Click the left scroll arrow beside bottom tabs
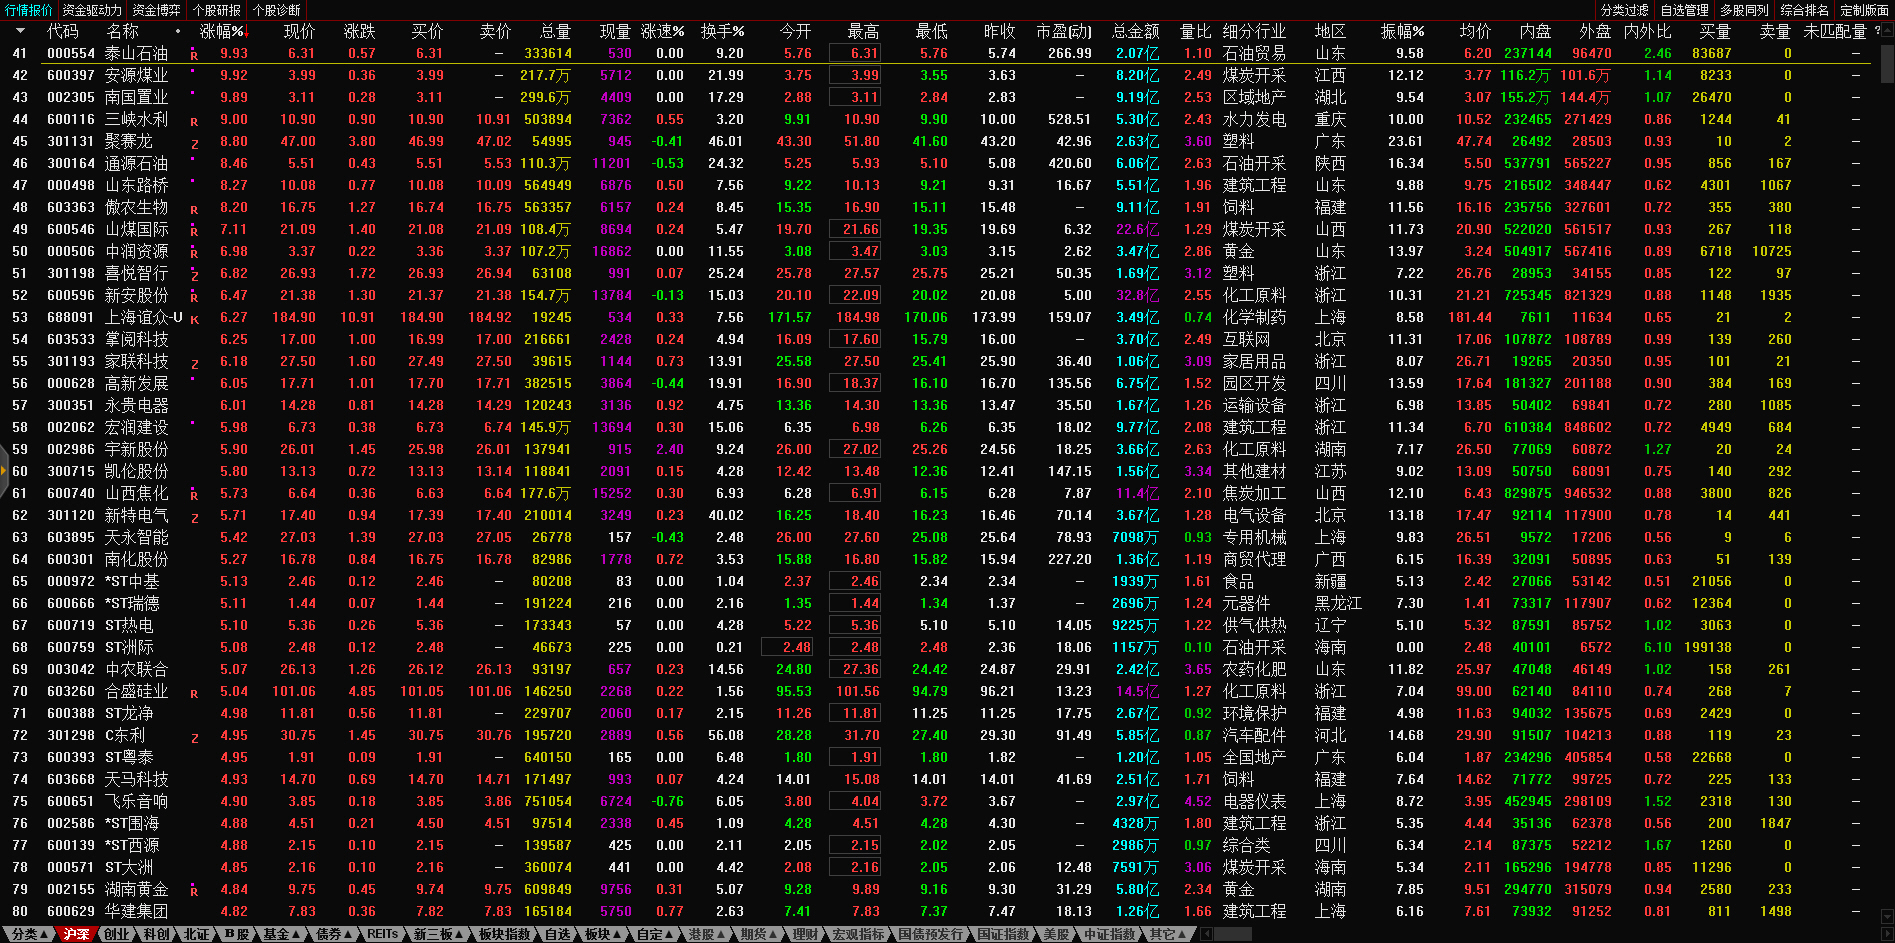Screen dimensions: 1895x943 pos(1206,934)
